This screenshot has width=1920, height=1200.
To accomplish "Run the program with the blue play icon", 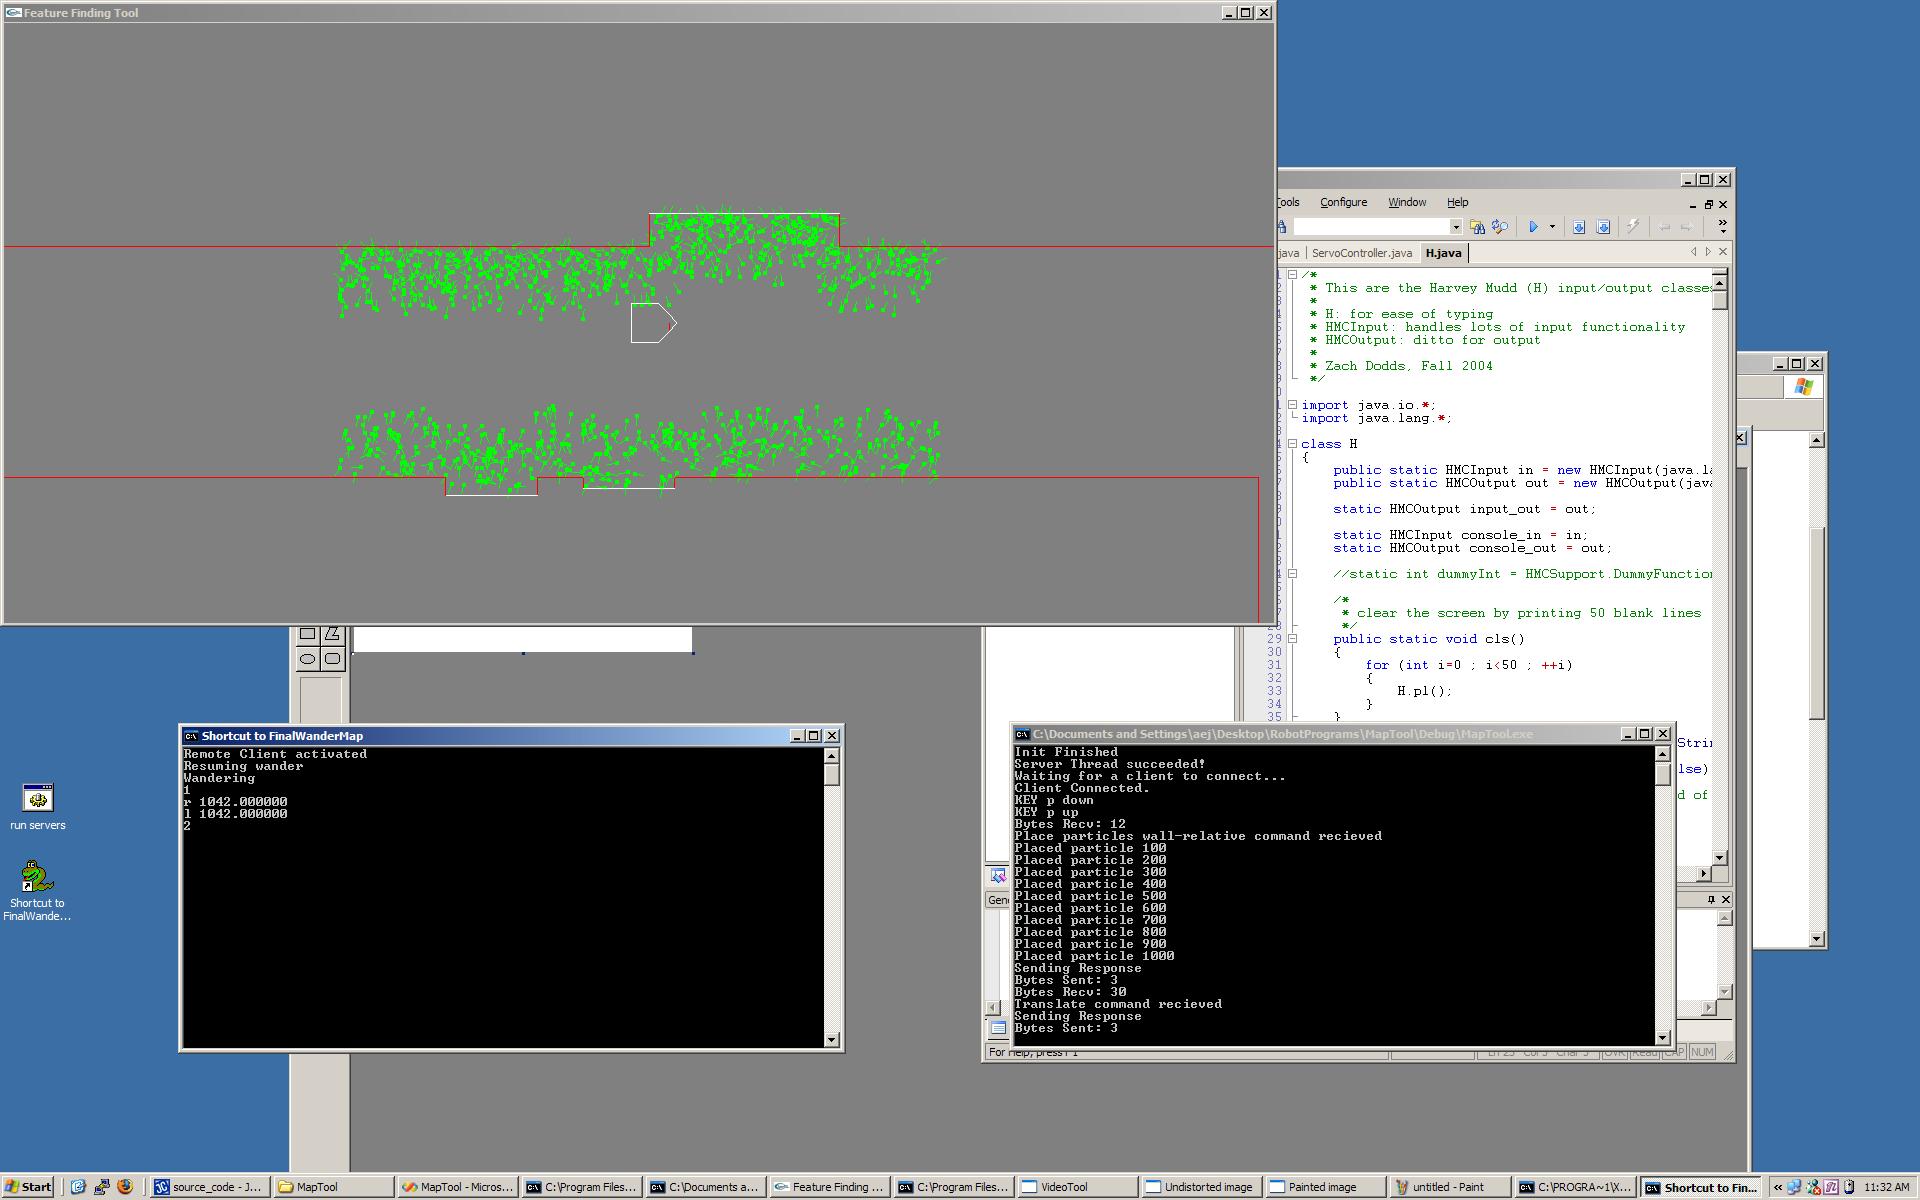I will (x=1533, y=227).
